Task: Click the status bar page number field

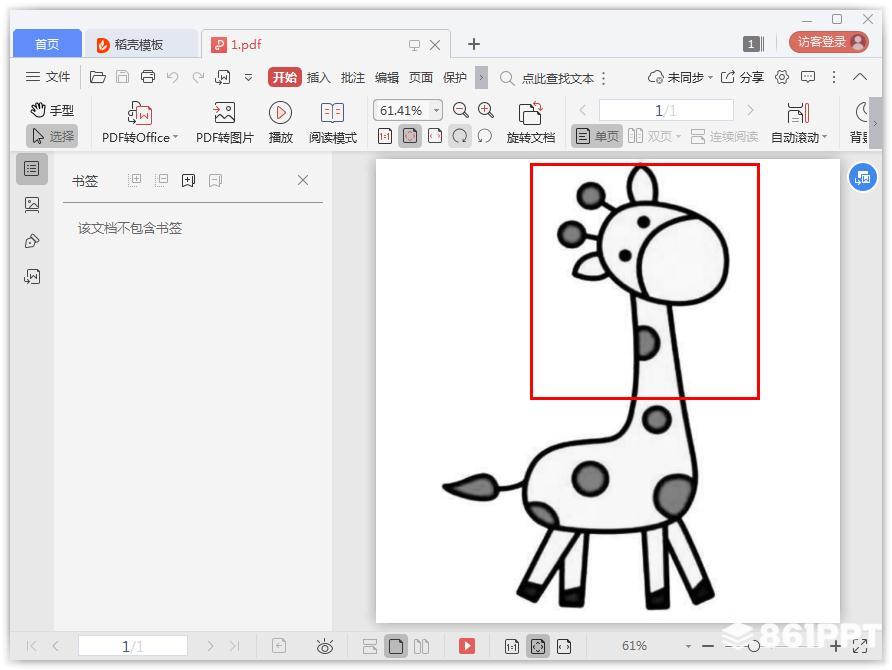Action: click(133, 646)
